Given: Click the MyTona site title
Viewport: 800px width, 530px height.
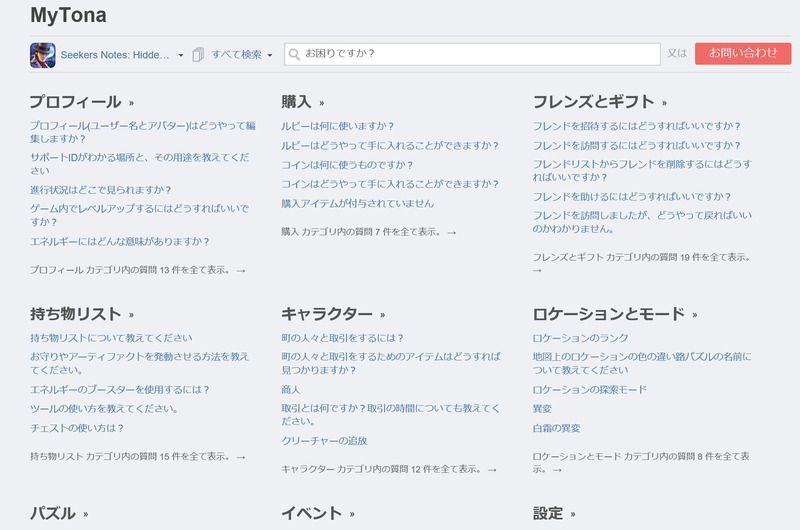Looking at the screenshot, I should tap(68, 16).
